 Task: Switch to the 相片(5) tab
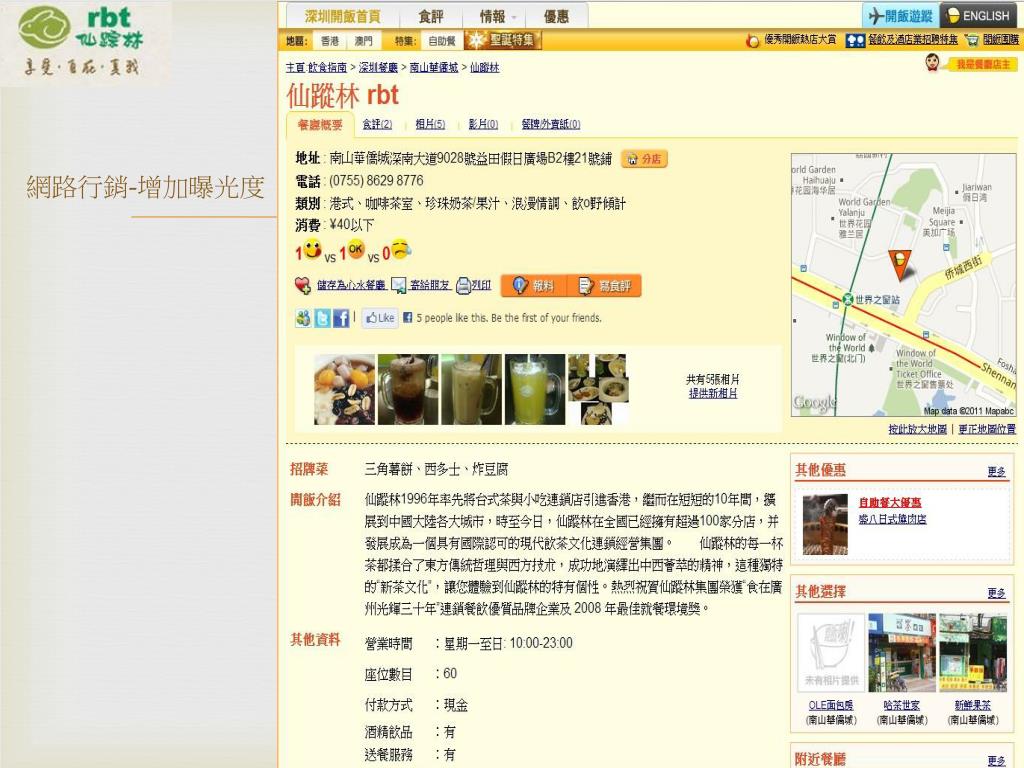tap(430, 124)
